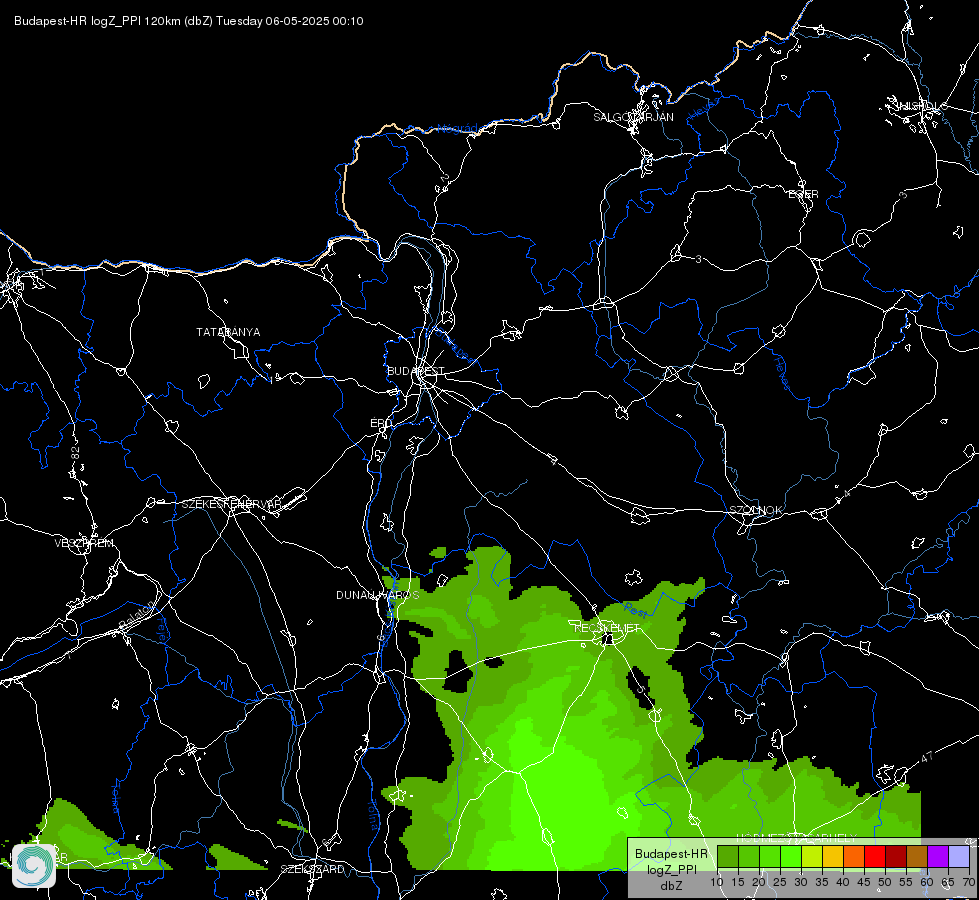Click the 10–15 dBZ dark green legend swatch
The height and width of the screenshot is (900, 979).
tap(727, 857)
